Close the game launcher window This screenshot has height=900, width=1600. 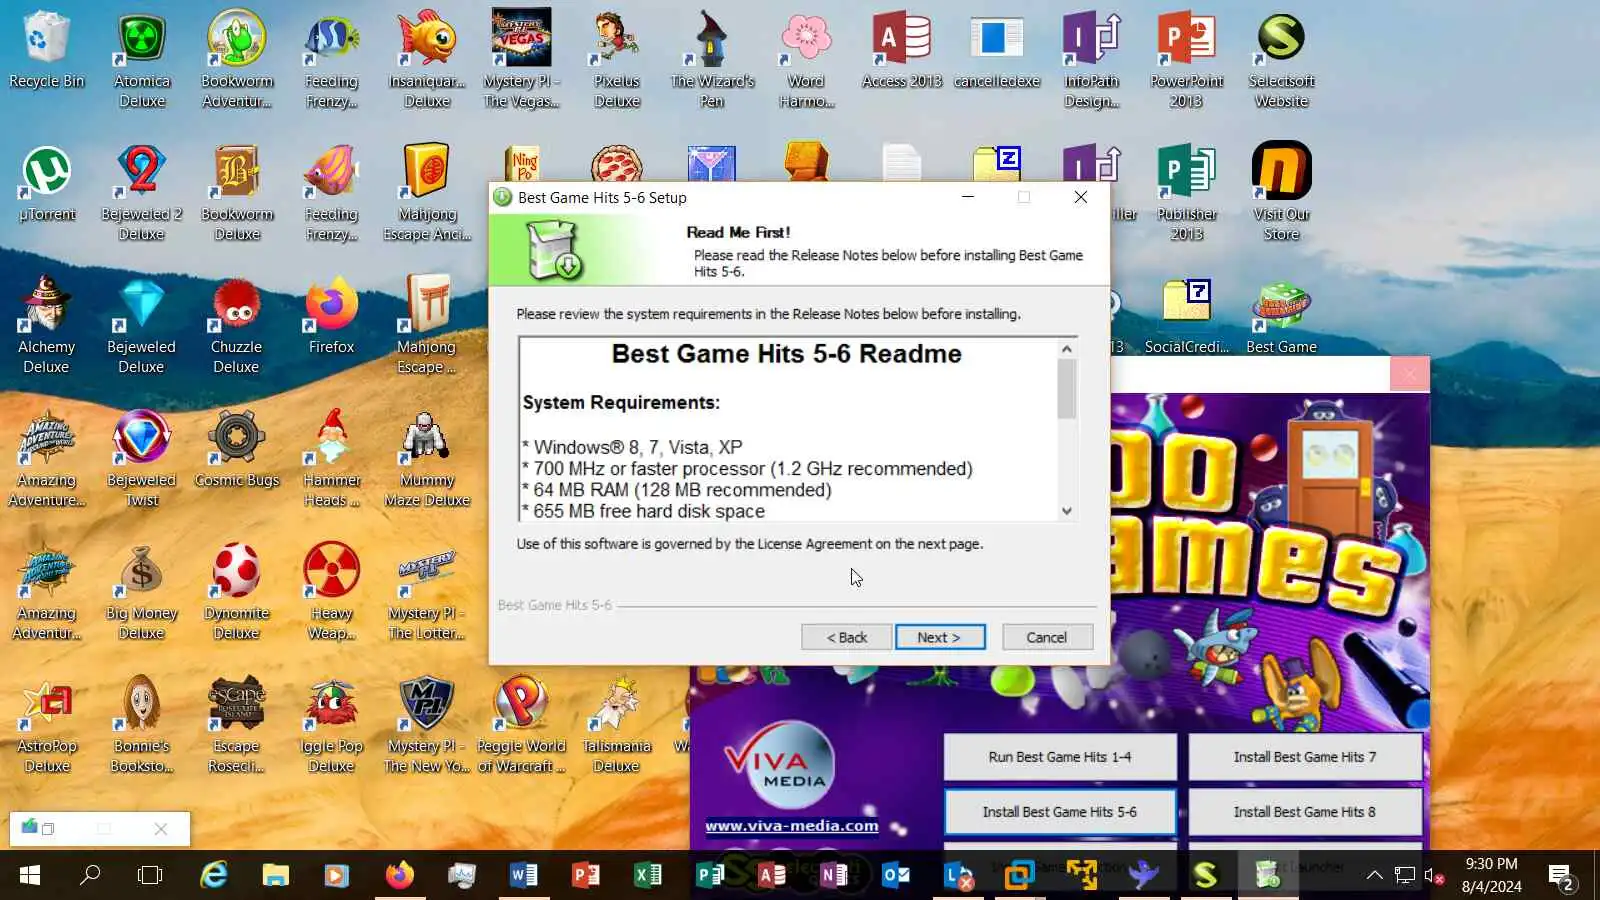[1410, 375]
